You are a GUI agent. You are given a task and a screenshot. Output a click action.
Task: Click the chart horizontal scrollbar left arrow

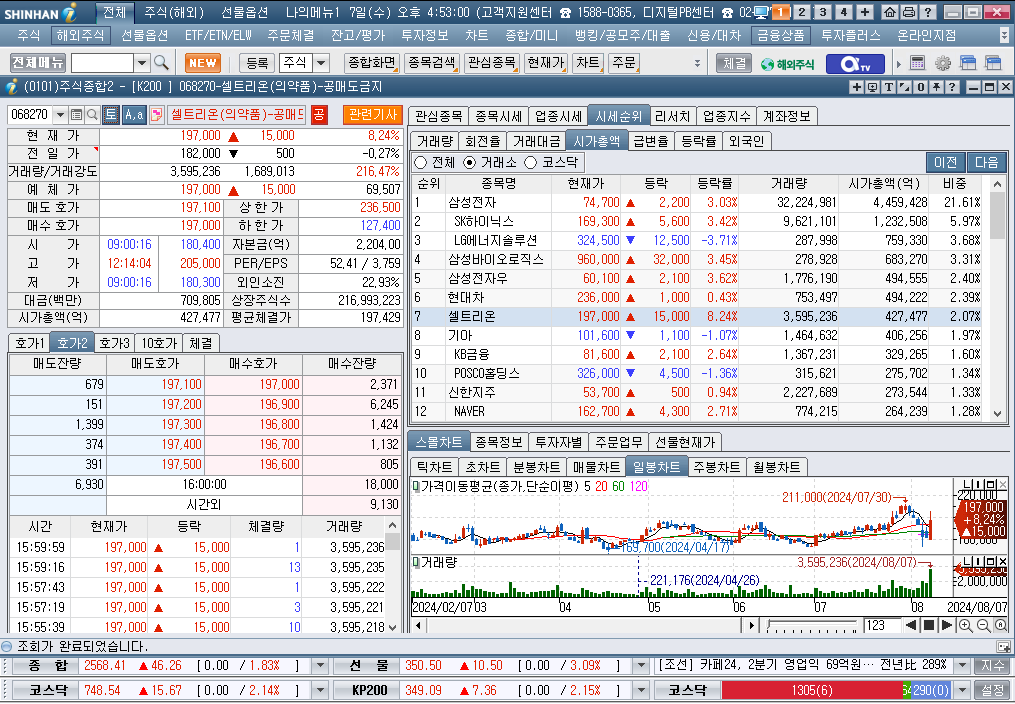(418, 625)
